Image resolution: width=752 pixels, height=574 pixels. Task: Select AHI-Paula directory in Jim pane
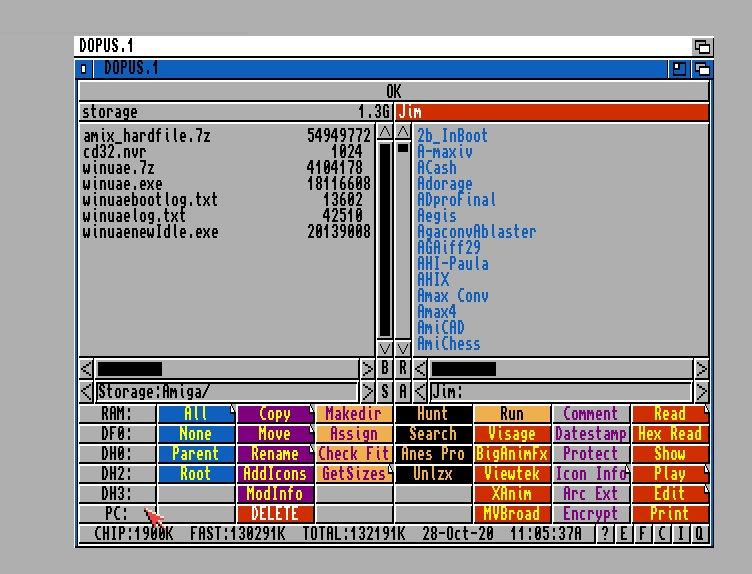453,264
